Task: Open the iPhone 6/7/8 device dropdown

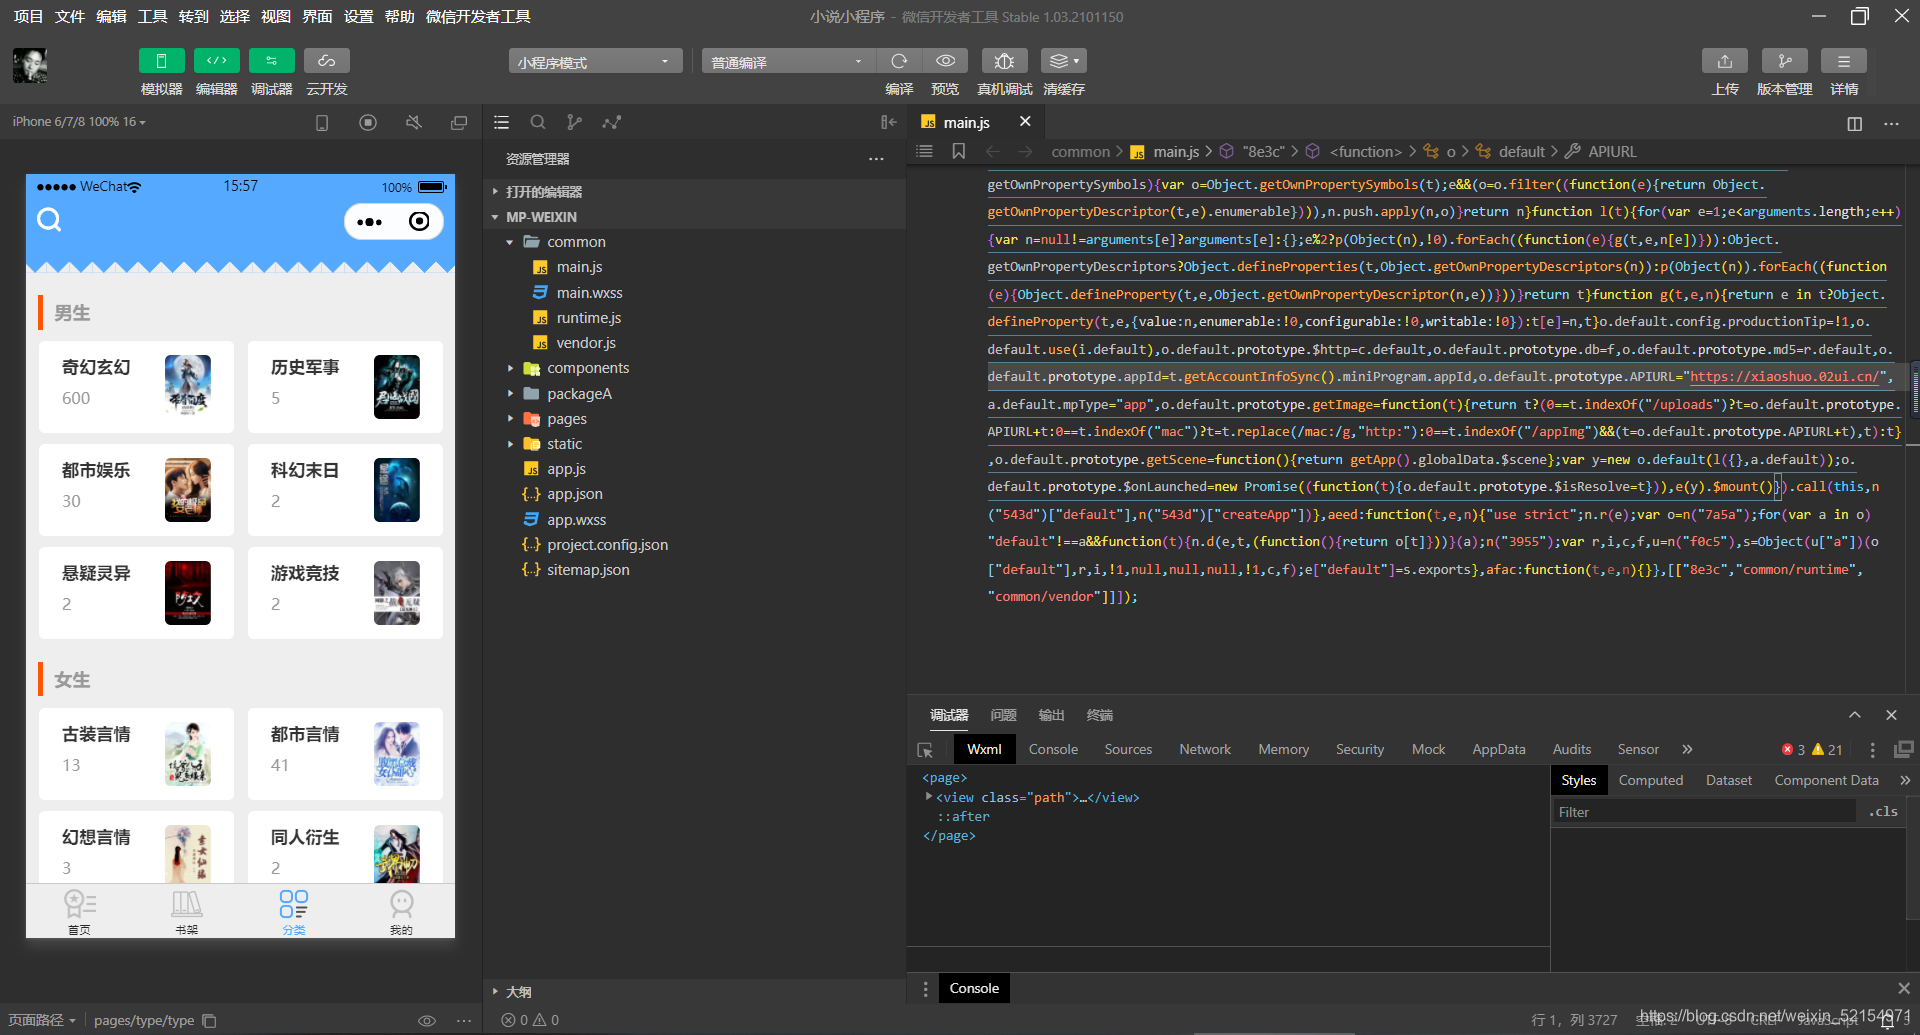Action: pos(79,122)
